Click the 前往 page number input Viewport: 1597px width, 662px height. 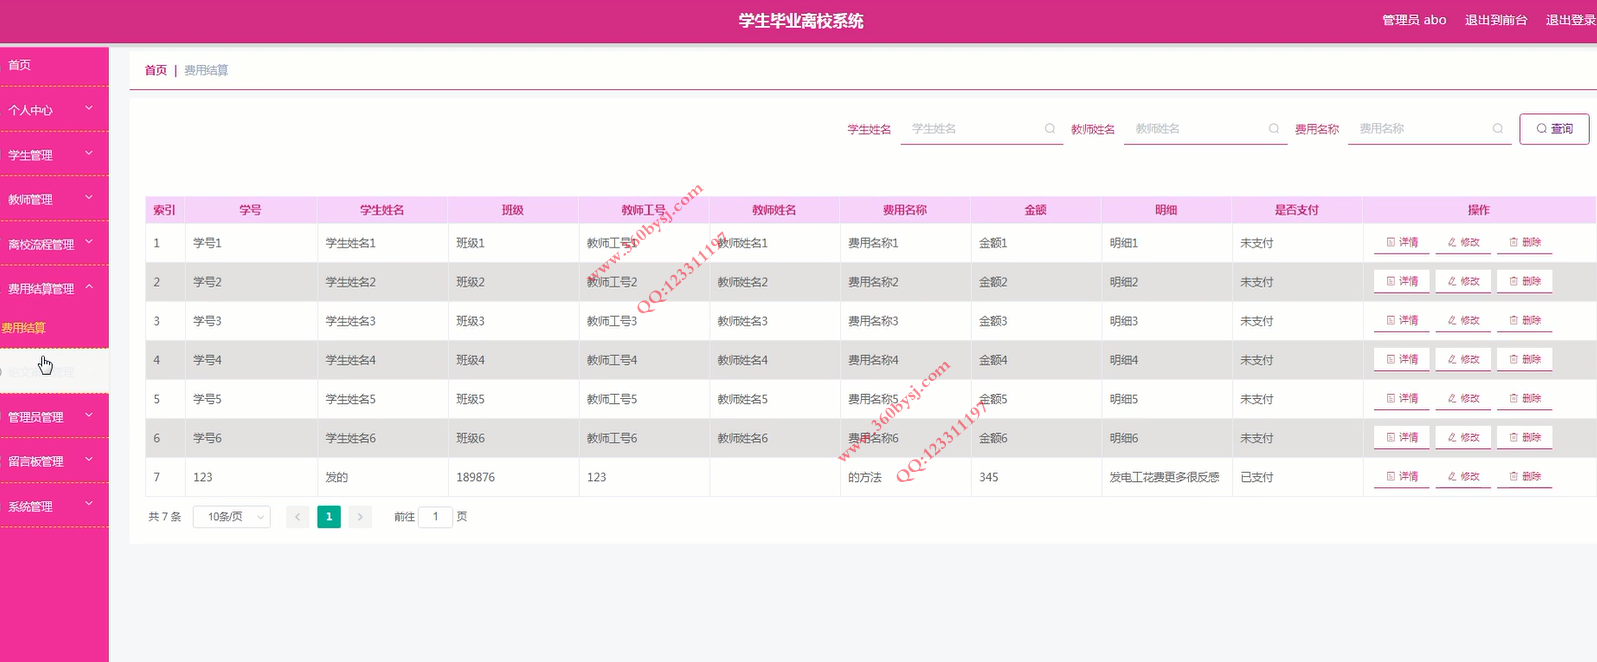(x=435, y=517)
